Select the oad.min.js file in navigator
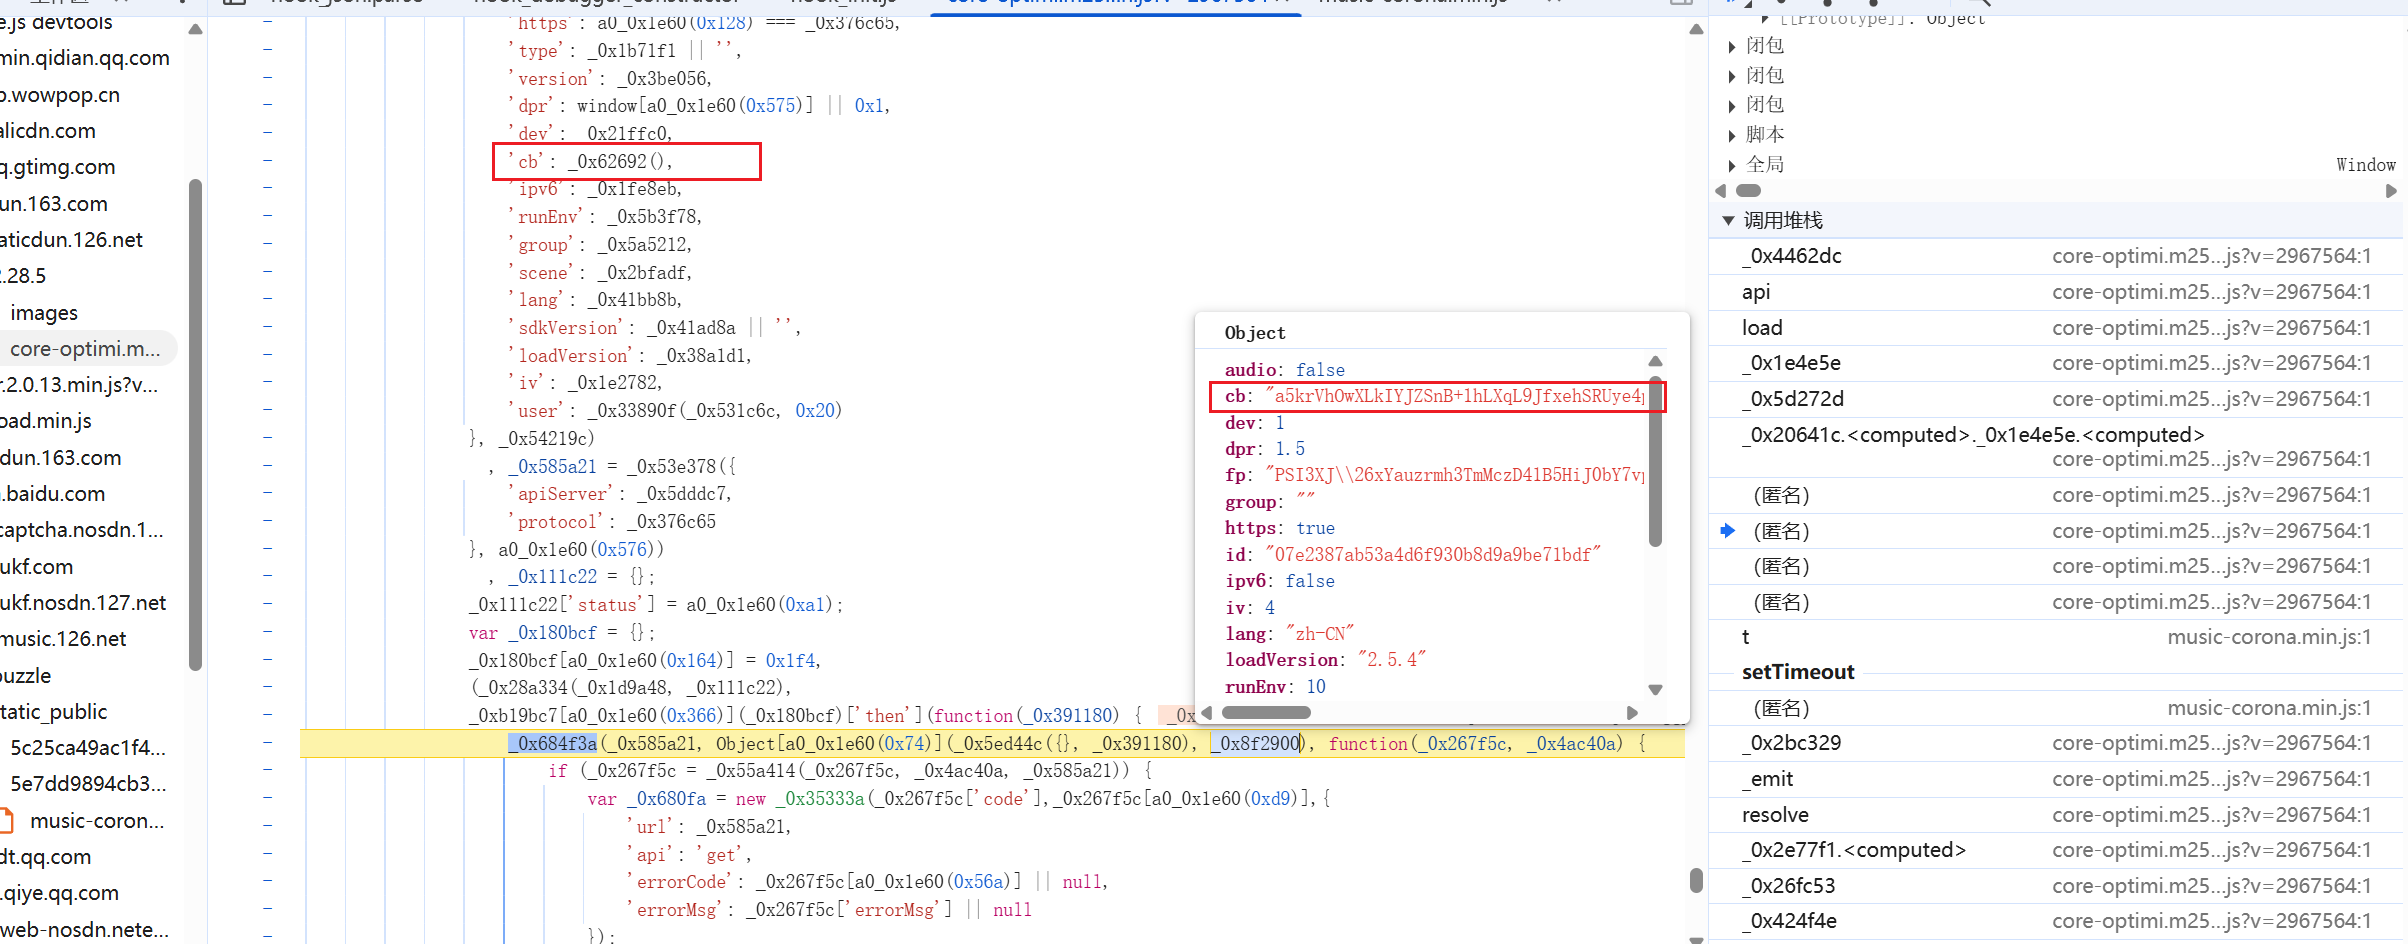 click(46, 421)
